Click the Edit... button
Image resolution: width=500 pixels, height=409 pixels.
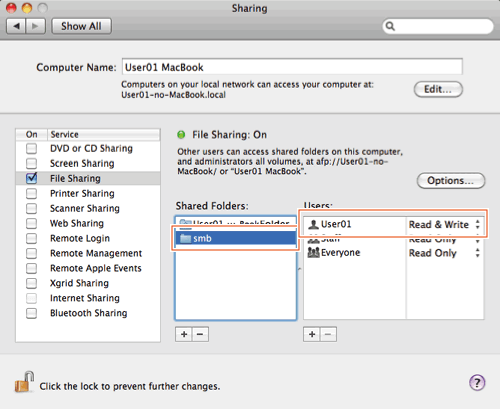click(438, 89)
